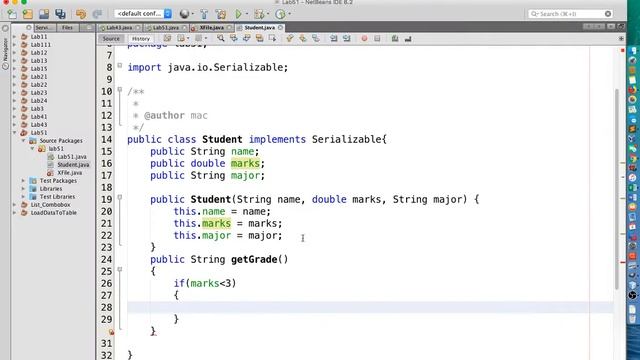Click the Find Selection magnifier icon in editor toolbar
This screenshot has width=640, height=360.
pos(220,38)
